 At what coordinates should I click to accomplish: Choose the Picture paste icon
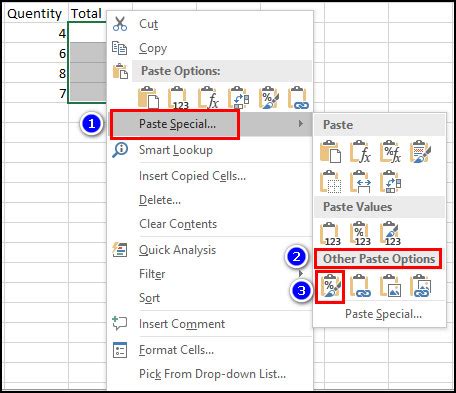pyautogui.click(x=390, y=286)
